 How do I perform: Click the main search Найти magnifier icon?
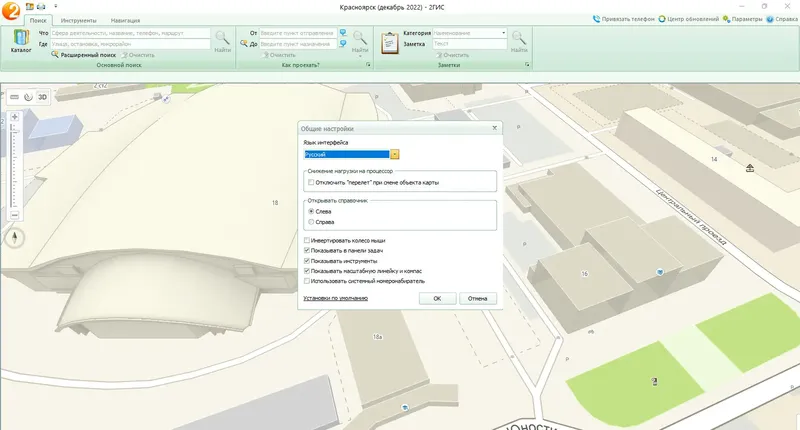pyautogui.click(x=222, y=41)
